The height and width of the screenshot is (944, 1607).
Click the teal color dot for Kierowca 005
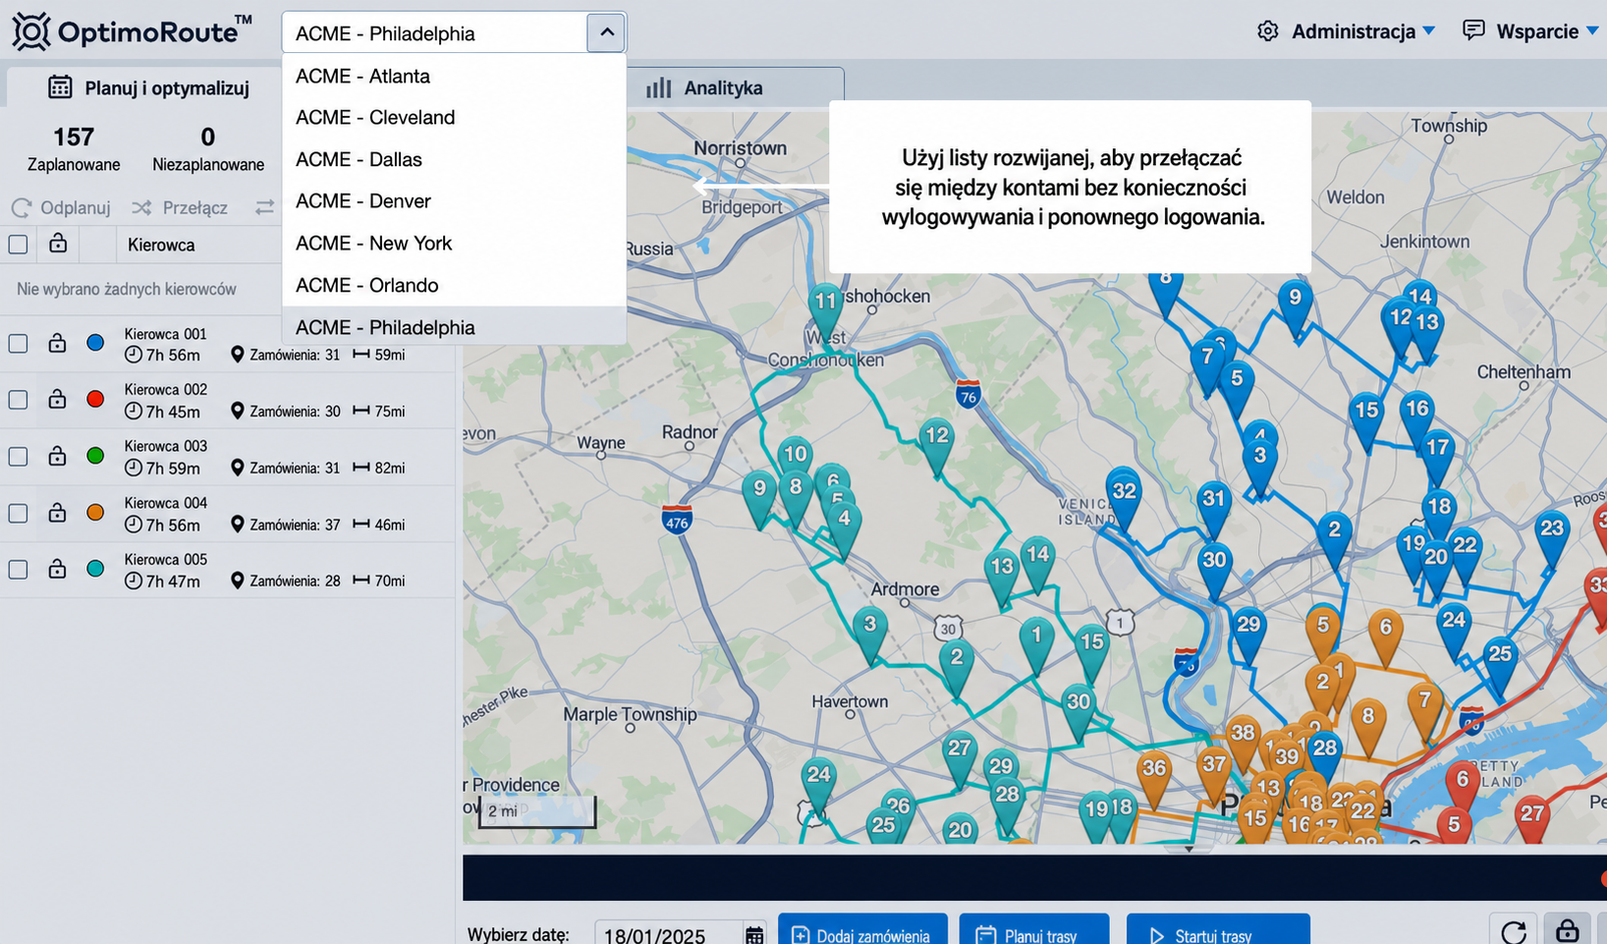click(96, 569)
